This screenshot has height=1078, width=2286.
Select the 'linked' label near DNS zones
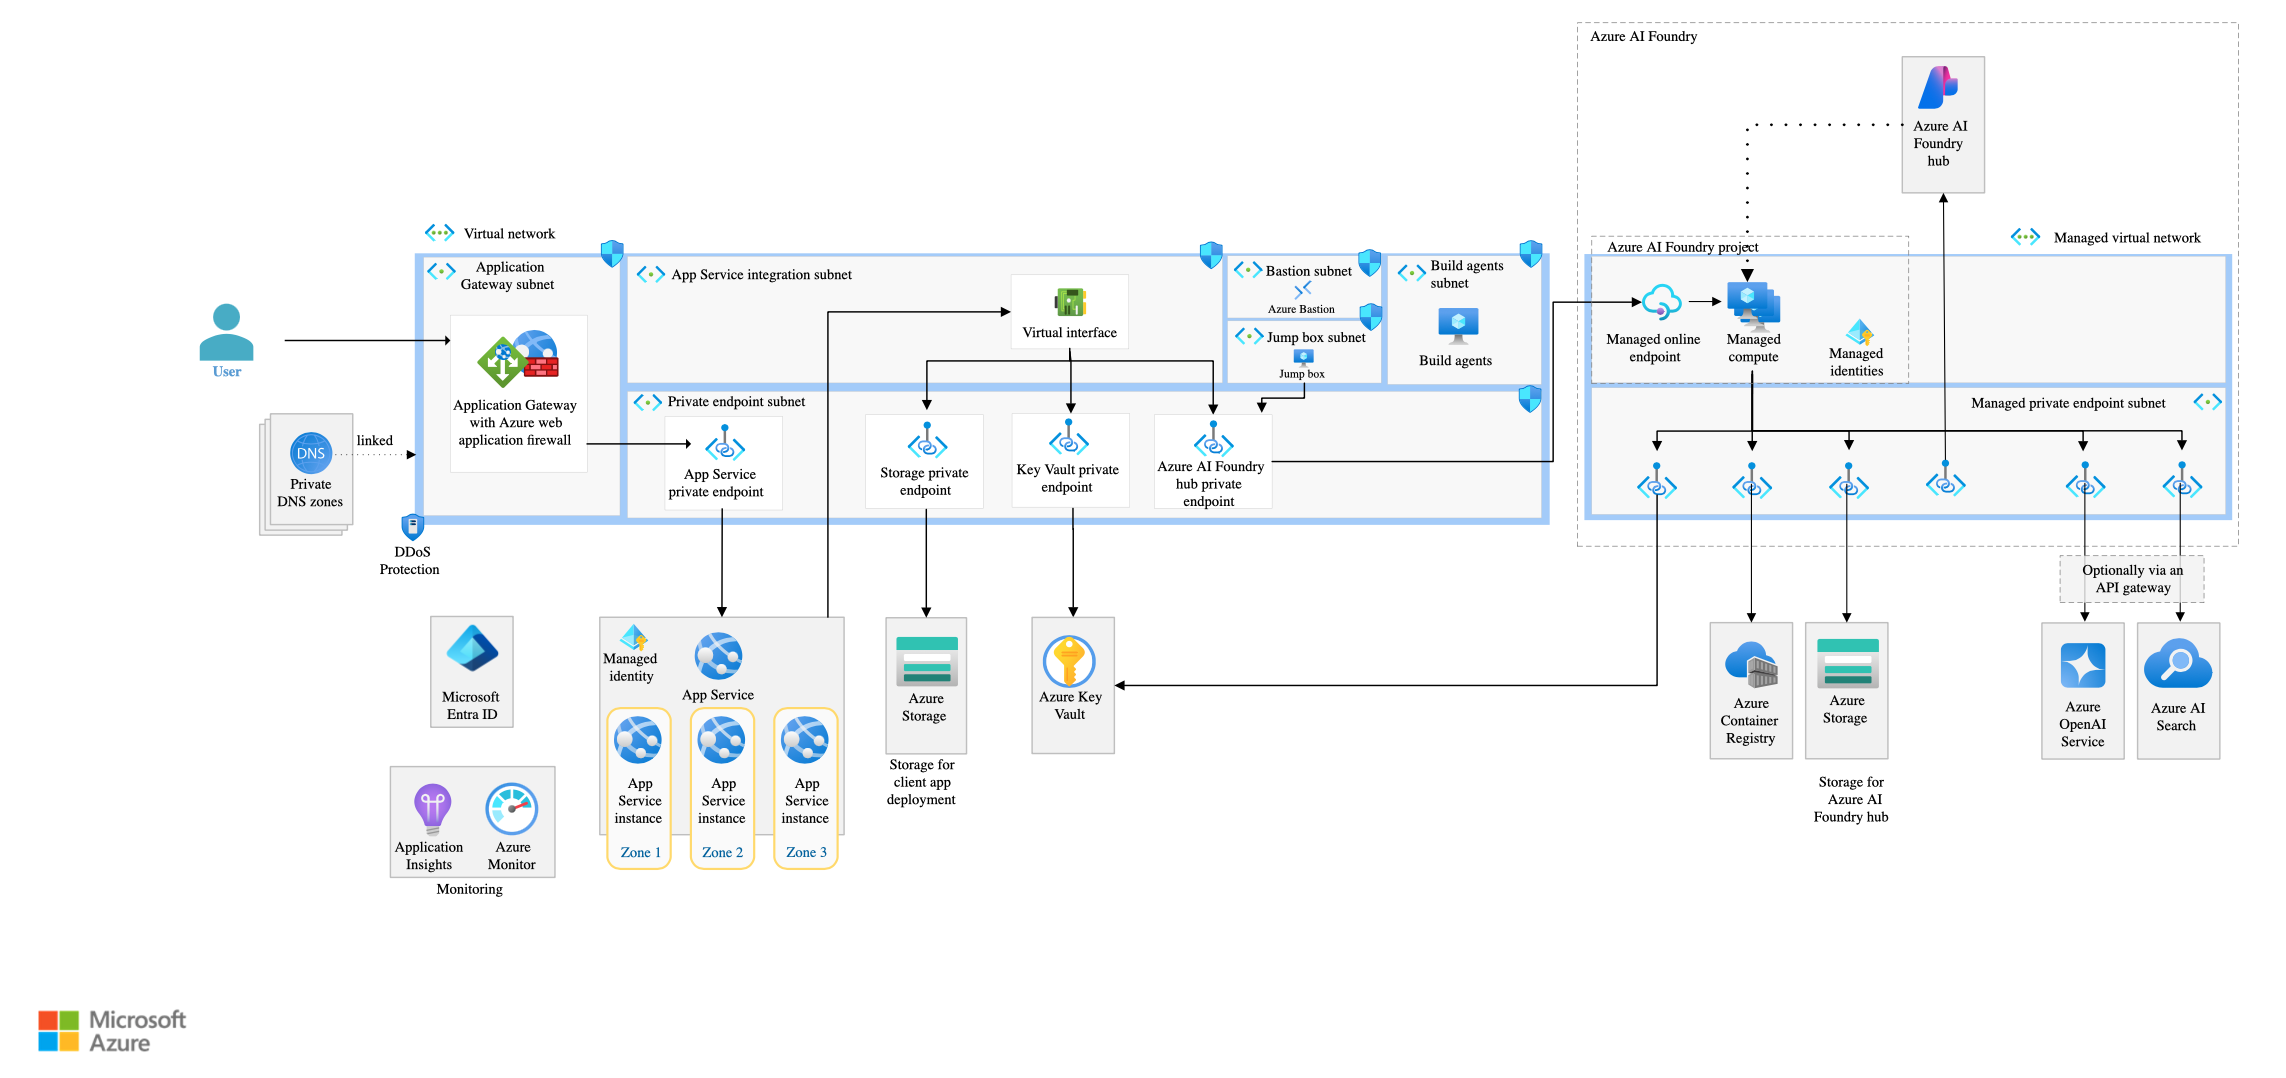click(375, 441)
